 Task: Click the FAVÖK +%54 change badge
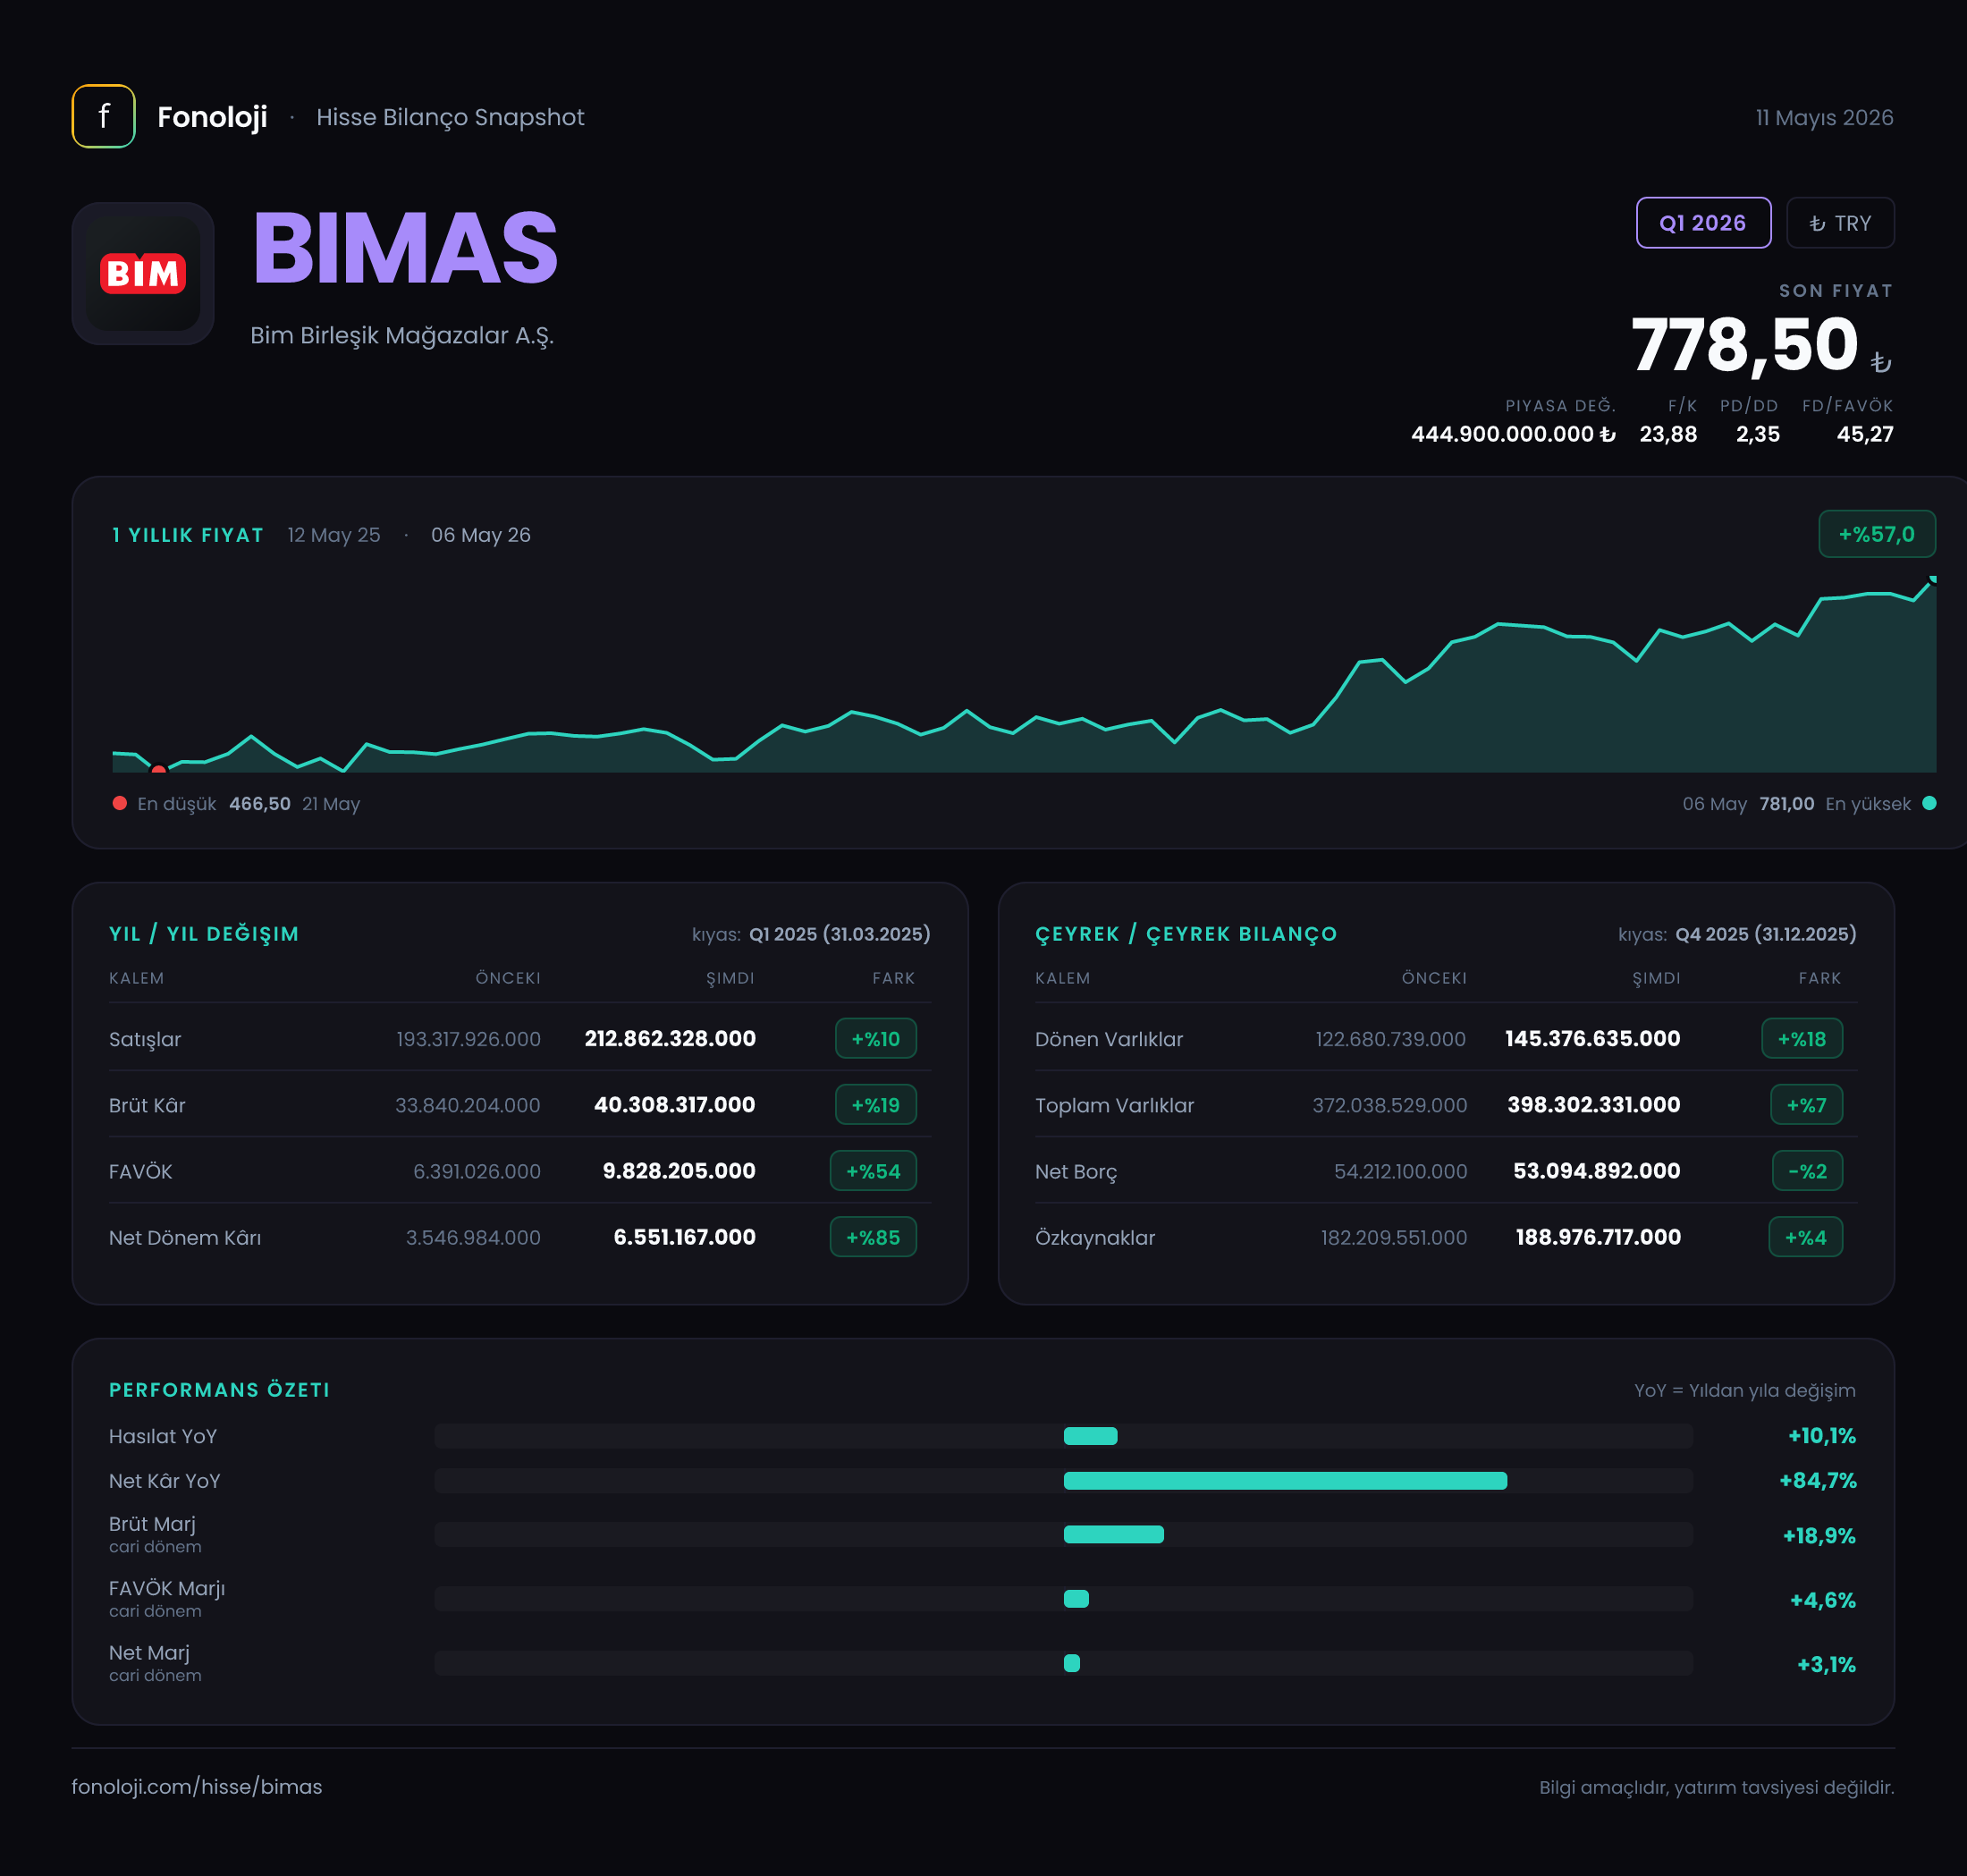click(873, 1170)
